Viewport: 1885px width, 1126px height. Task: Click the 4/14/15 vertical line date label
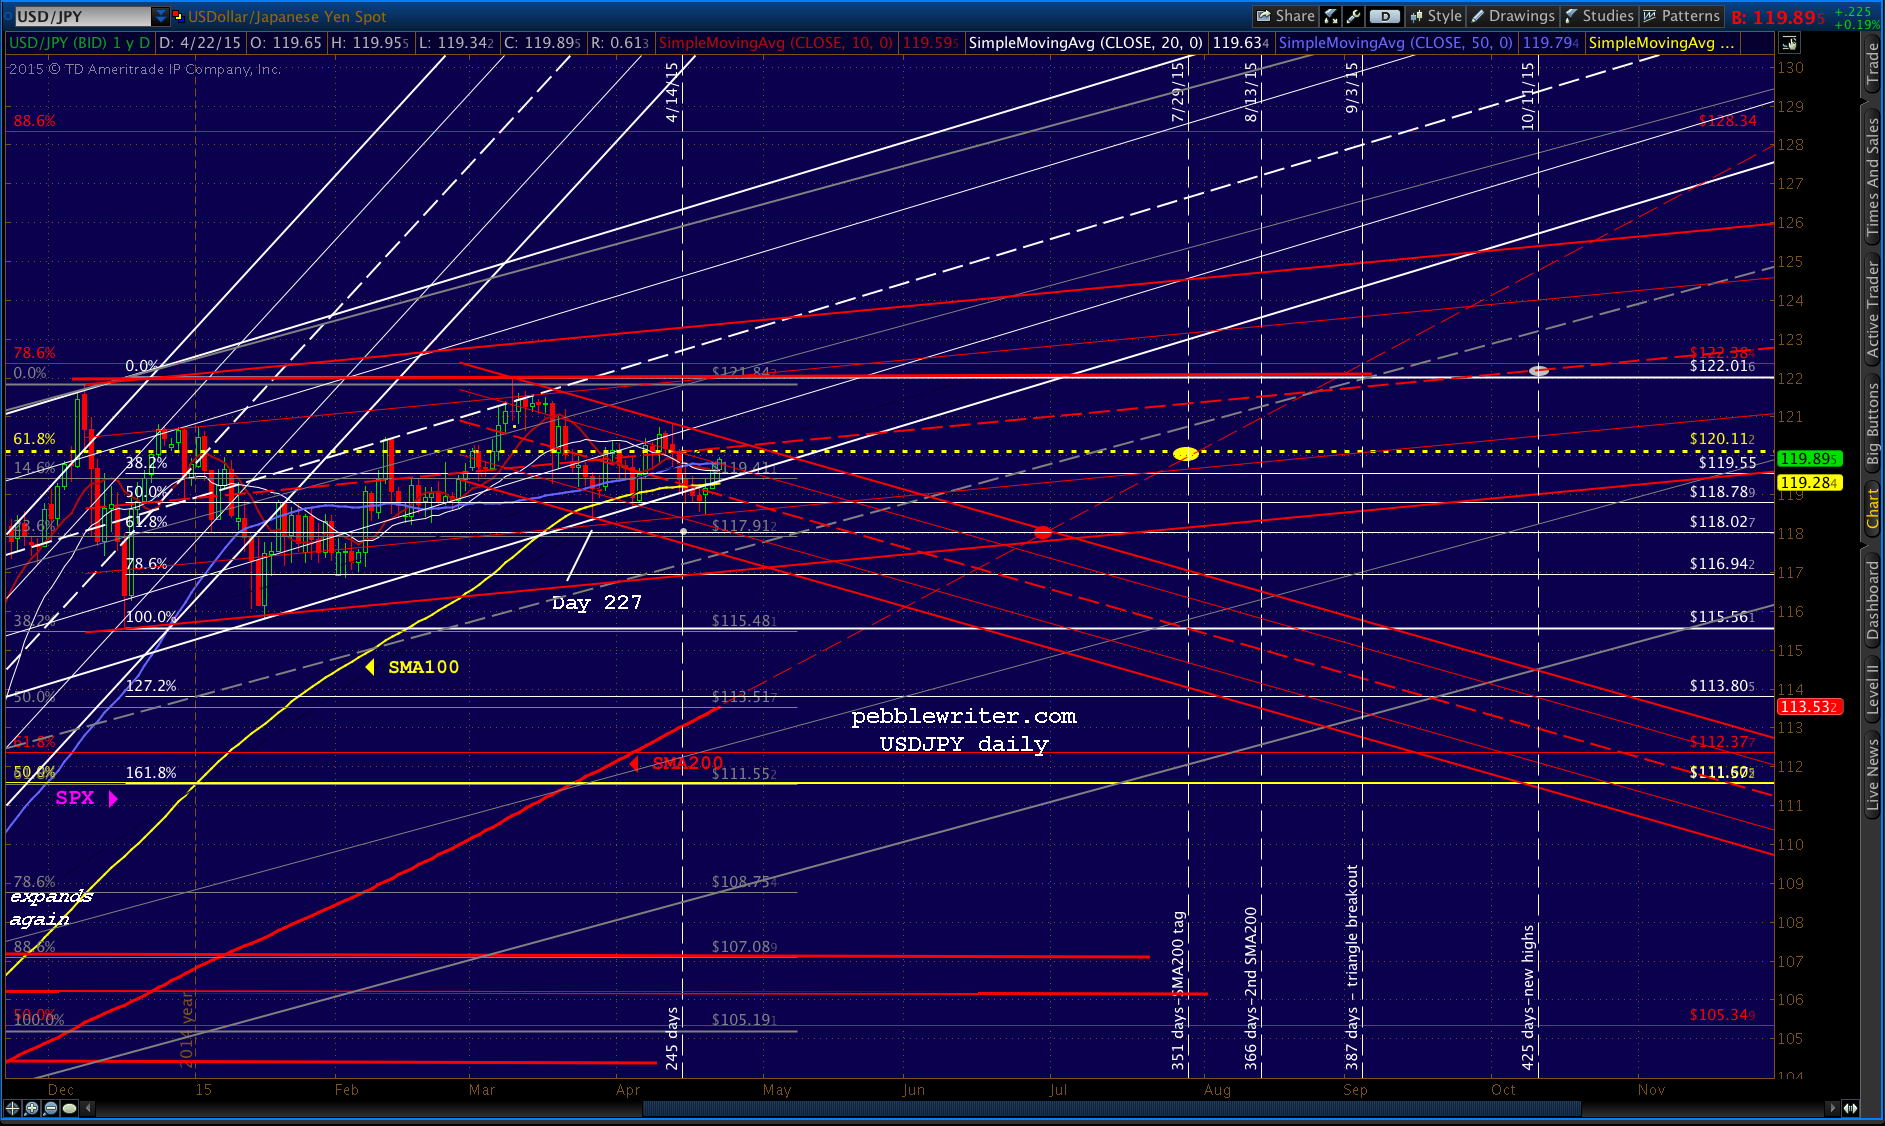(672, 92)
